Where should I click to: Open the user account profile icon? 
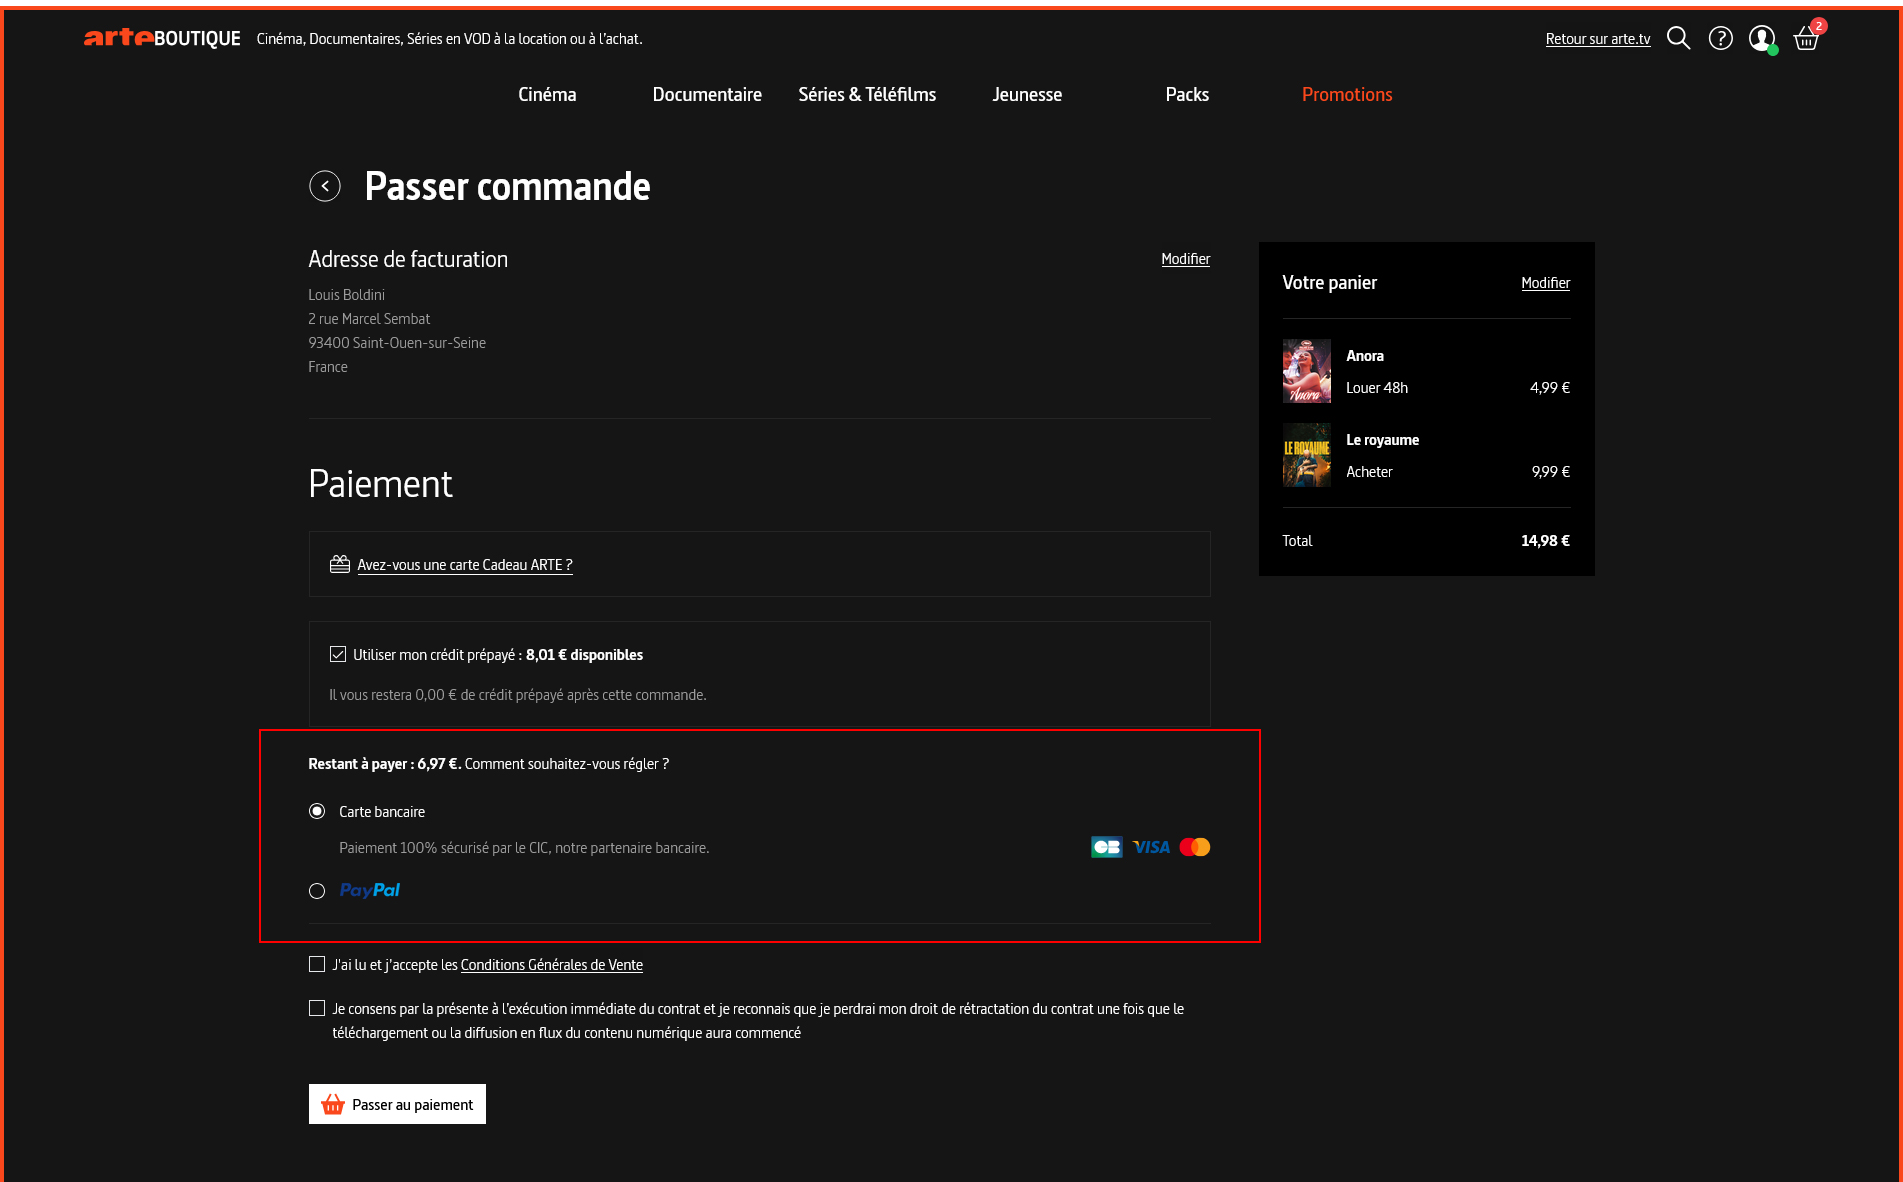click(1762, 38)
